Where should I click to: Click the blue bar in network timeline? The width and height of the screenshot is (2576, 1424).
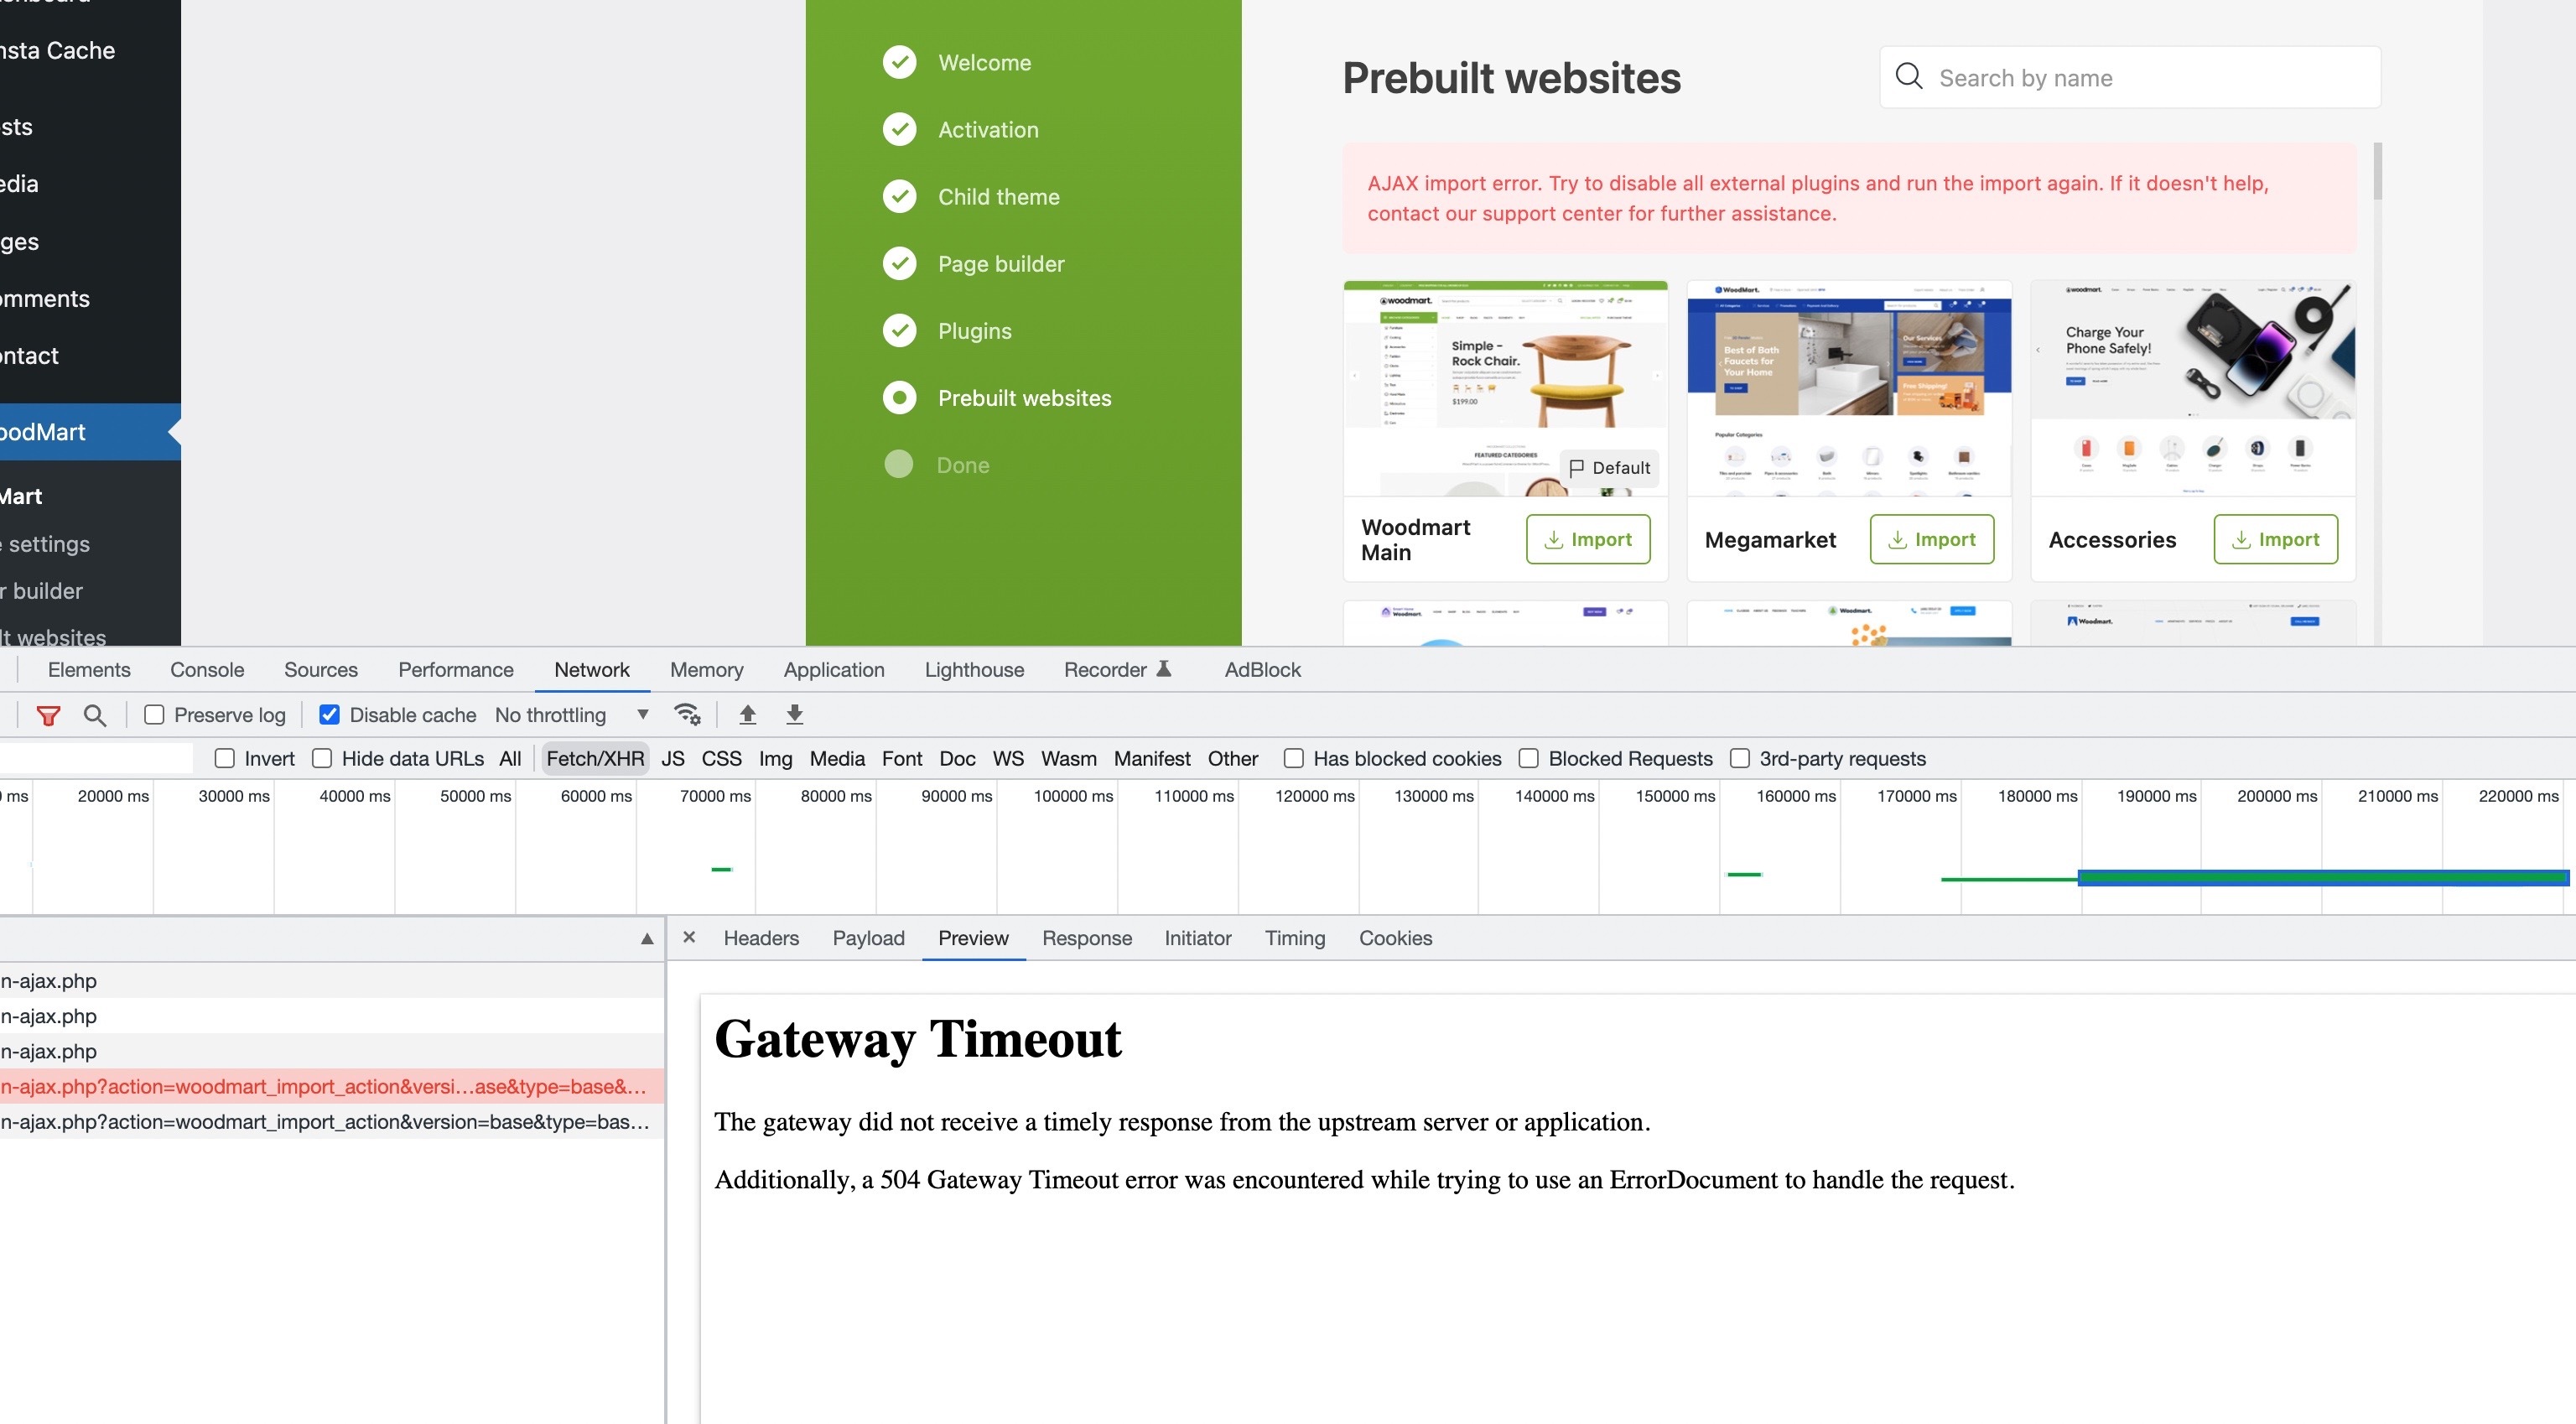tap(2320, 878)
